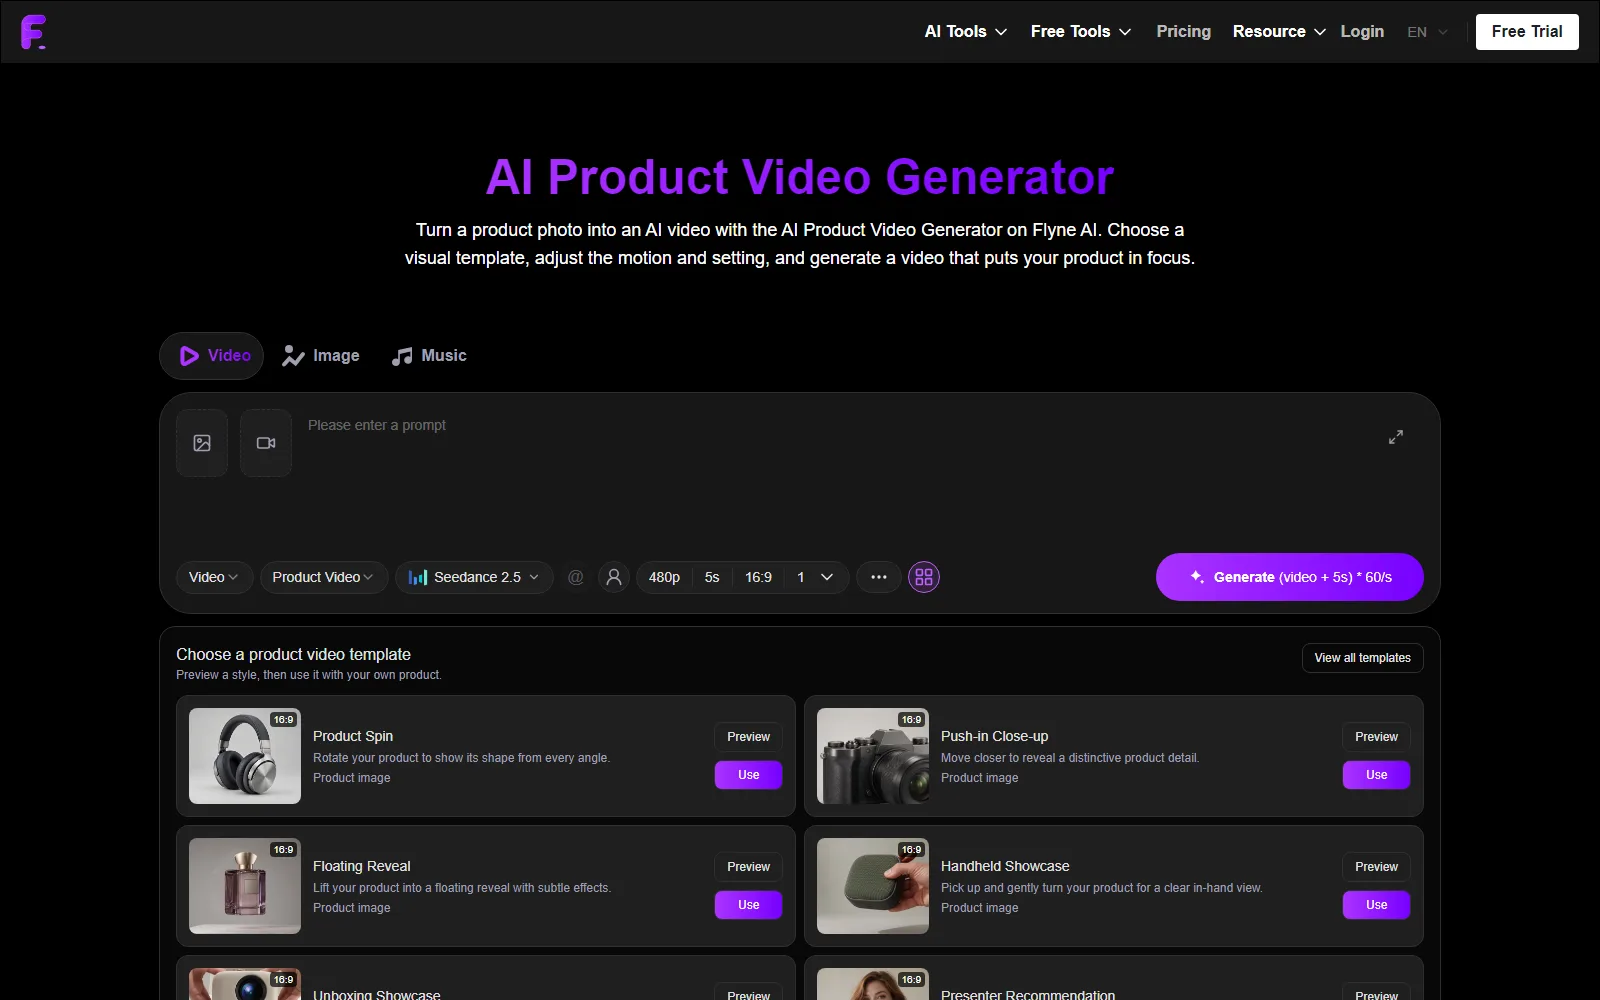Click View all templates
The image size is (1600, 1000).
pos(1362,658)
